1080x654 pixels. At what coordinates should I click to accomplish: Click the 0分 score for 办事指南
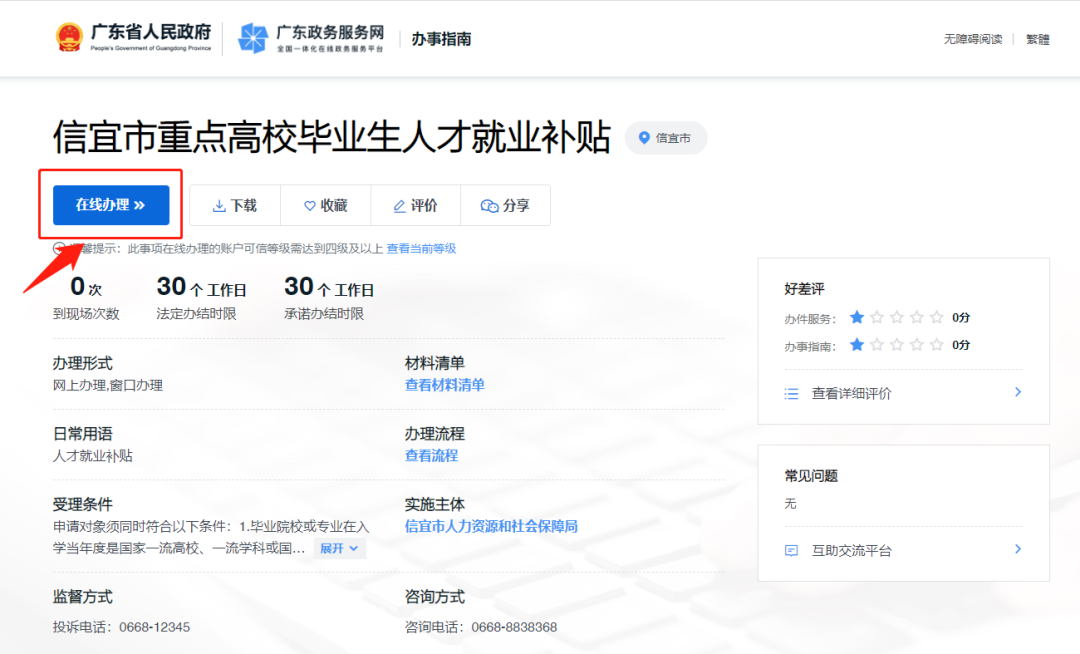[x=961, y=345]
